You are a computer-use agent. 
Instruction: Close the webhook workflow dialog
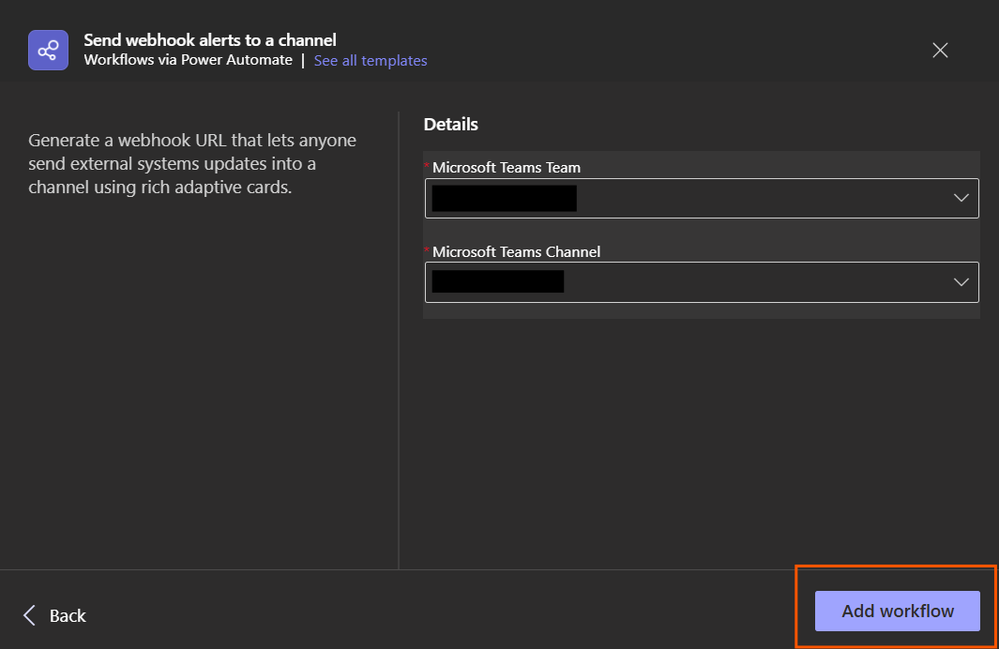tap(940, 50)
